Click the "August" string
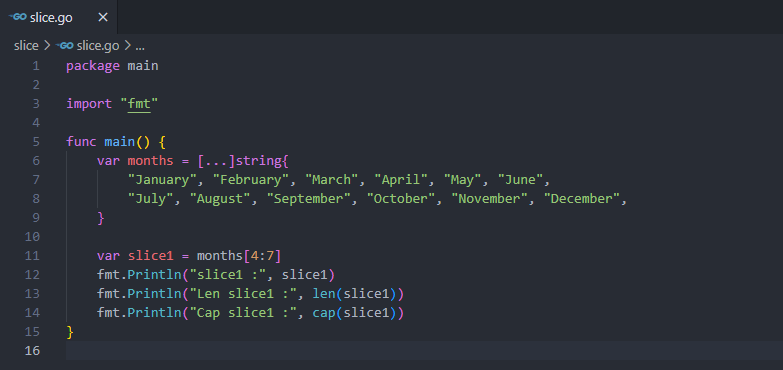 [220, 199]
